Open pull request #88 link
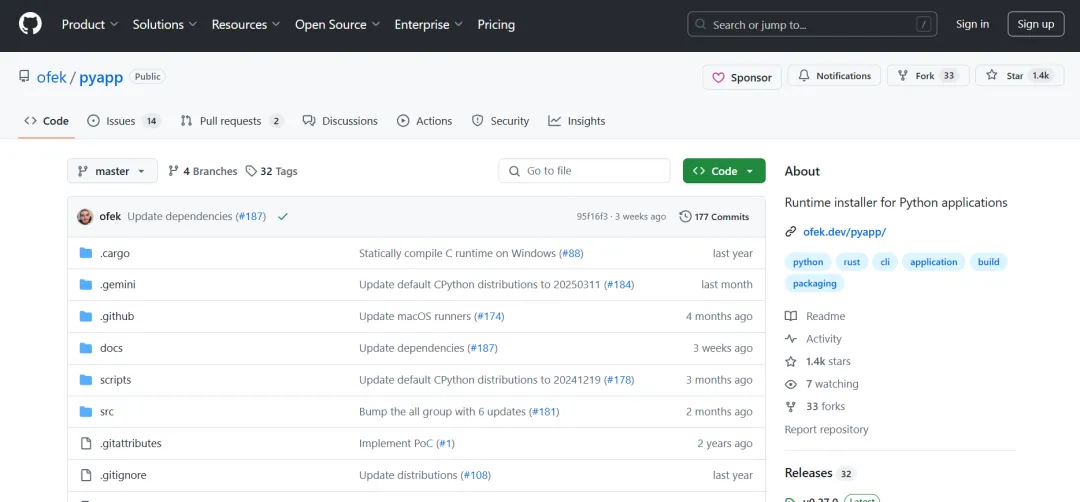The height and width of the screenshot is (502, 1080). coord(571,253)
